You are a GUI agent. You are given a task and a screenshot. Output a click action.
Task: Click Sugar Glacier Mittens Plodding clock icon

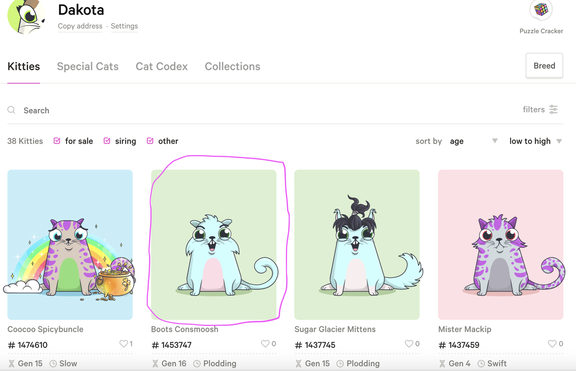coord(340,364)
